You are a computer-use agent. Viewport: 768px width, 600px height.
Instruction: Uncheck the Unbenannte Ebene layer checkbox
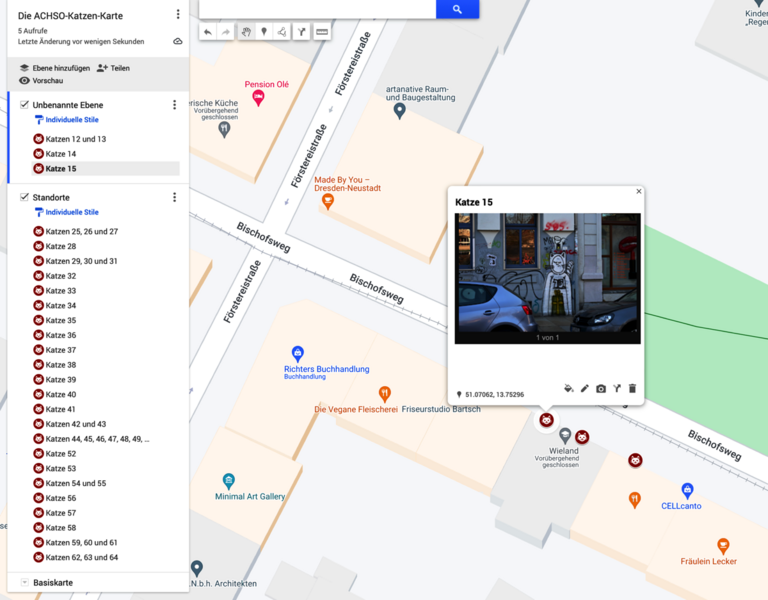(x=24, y=105)
